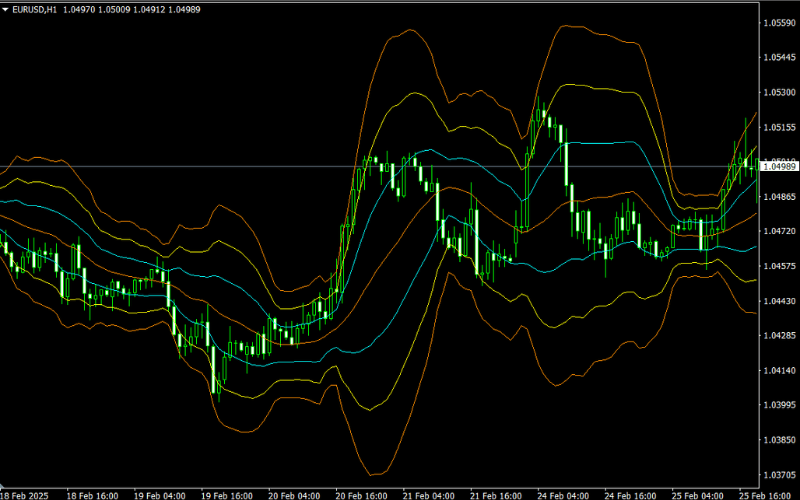Click the 1.03850 price axis value
800x500 pixels.
click(x=778, y=440)
